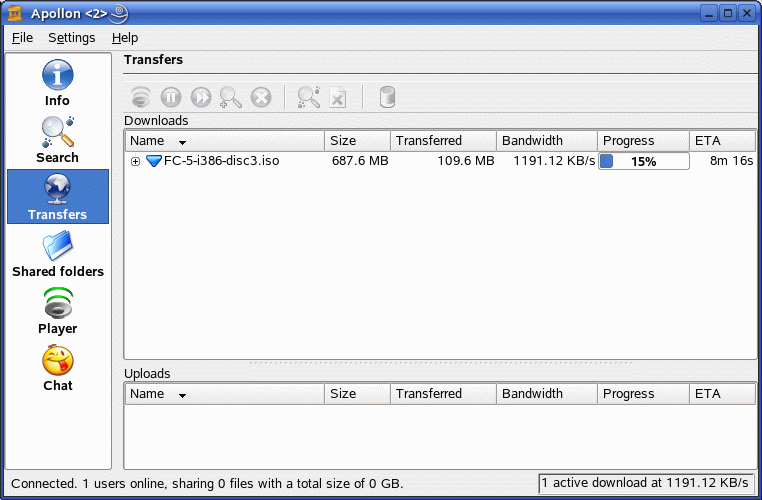762x500 pixels.
Task: Click the cancel download toolbar icon
Action: point(261,97)
